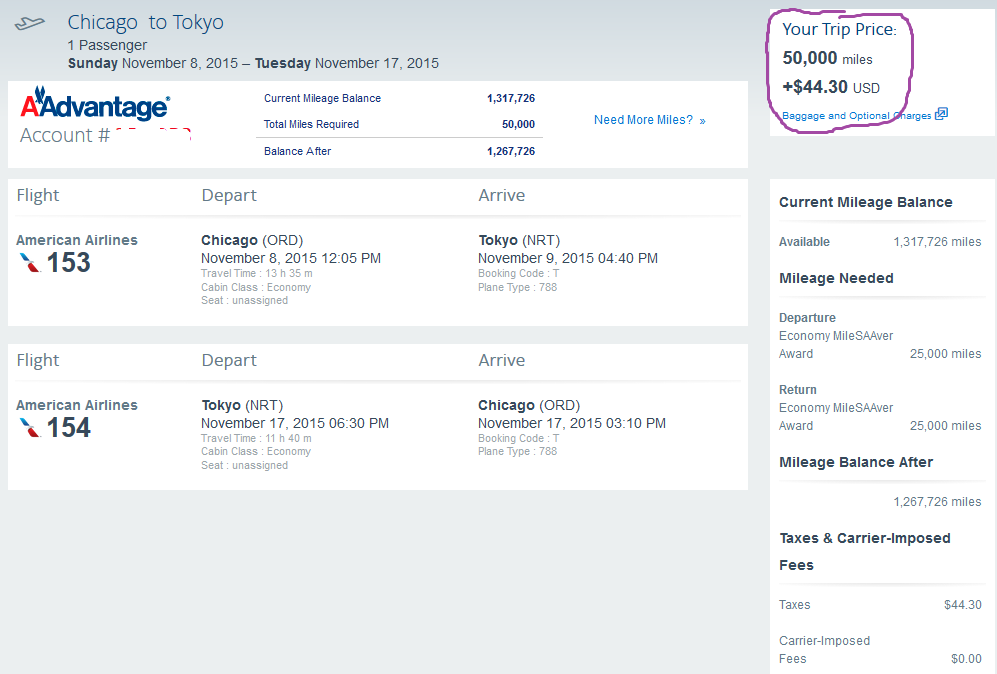Screen dimensions: 997x674
Task: Click Travel Time 11 h 40 m
Action: point(256,438)
